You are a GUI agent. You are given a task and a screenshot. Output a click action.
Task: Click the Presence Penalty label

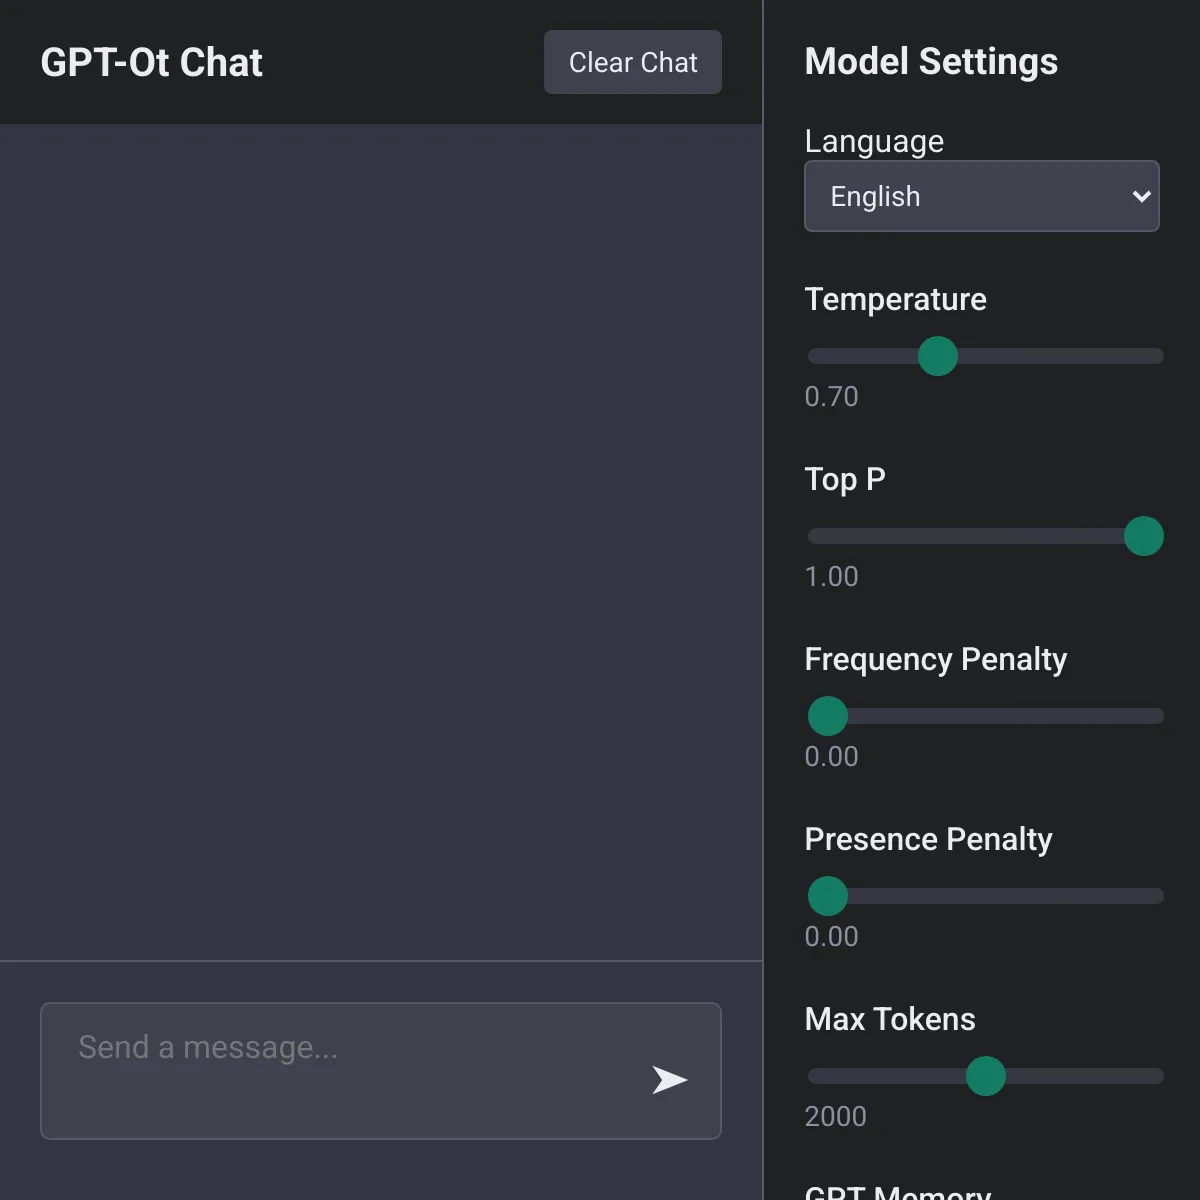tap(928, 839)
